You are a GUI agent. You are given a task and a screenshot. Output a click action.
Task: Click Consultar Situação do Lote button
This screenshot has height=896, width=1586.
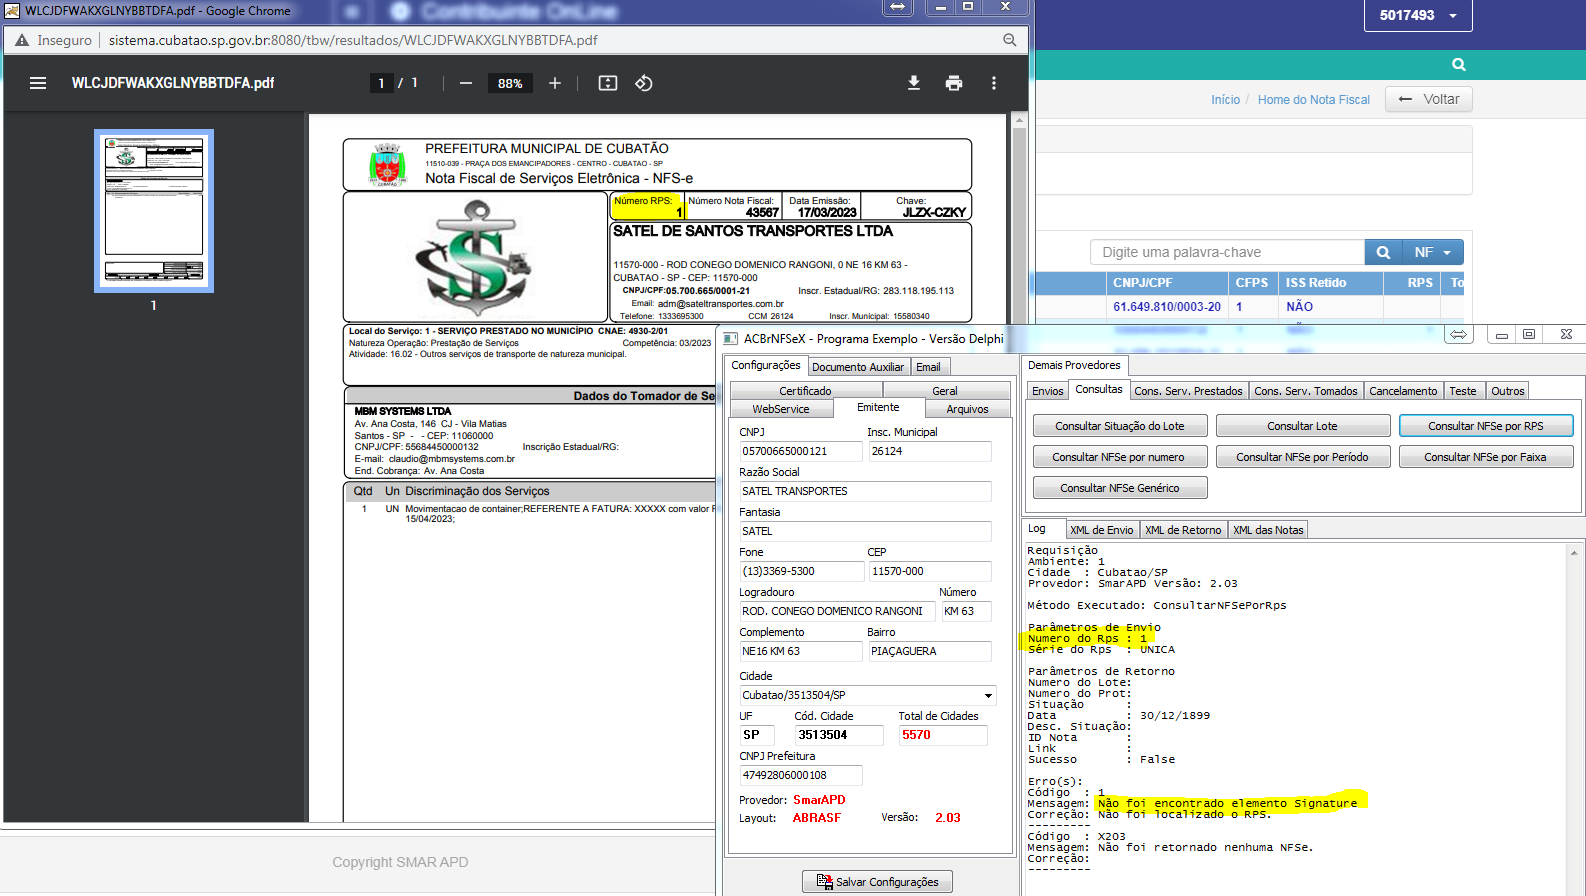1120,426
